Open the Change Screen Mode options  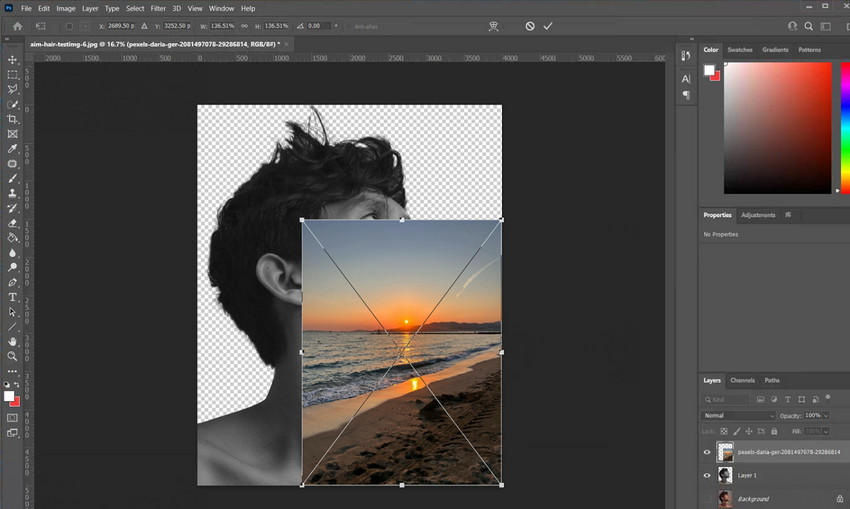(x=12, y=433)
